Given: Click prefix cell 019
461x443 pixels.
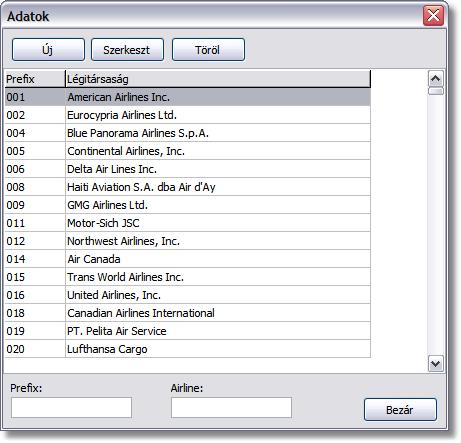Looking at the screenshot, I should point(35,331).
